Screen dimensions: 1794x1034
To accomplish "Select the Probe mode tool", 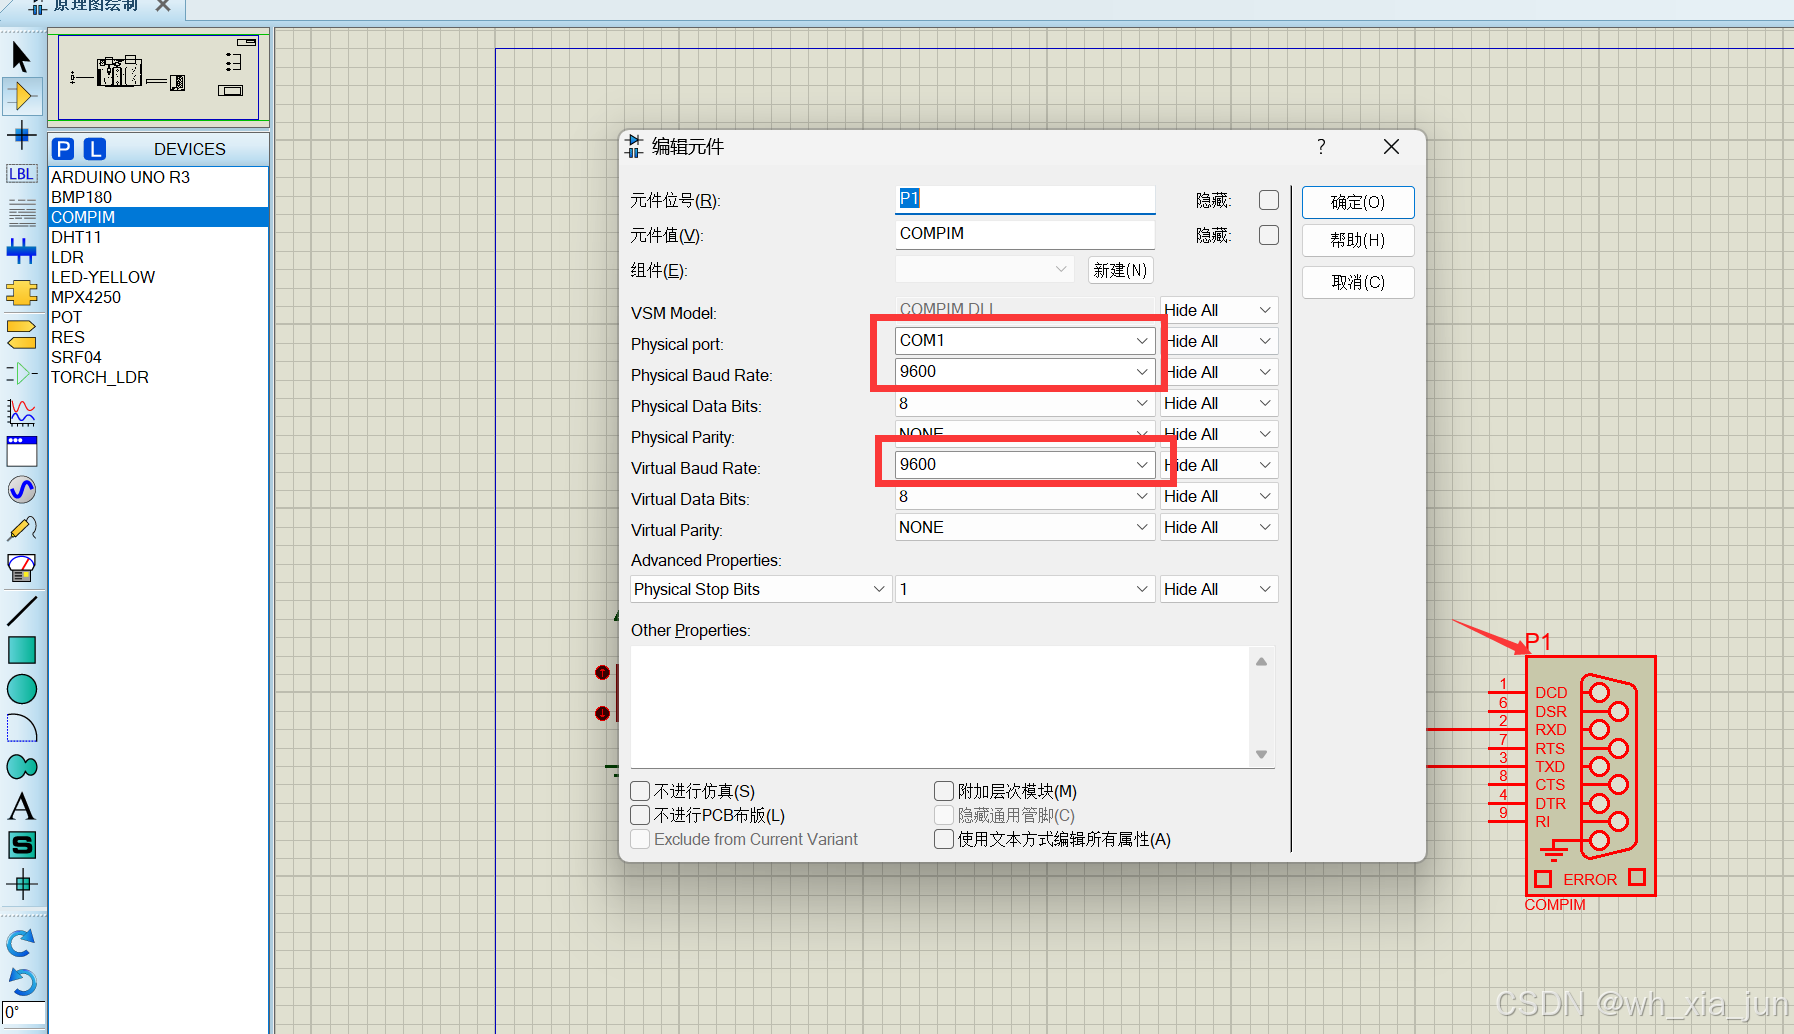I will [21, 529].
